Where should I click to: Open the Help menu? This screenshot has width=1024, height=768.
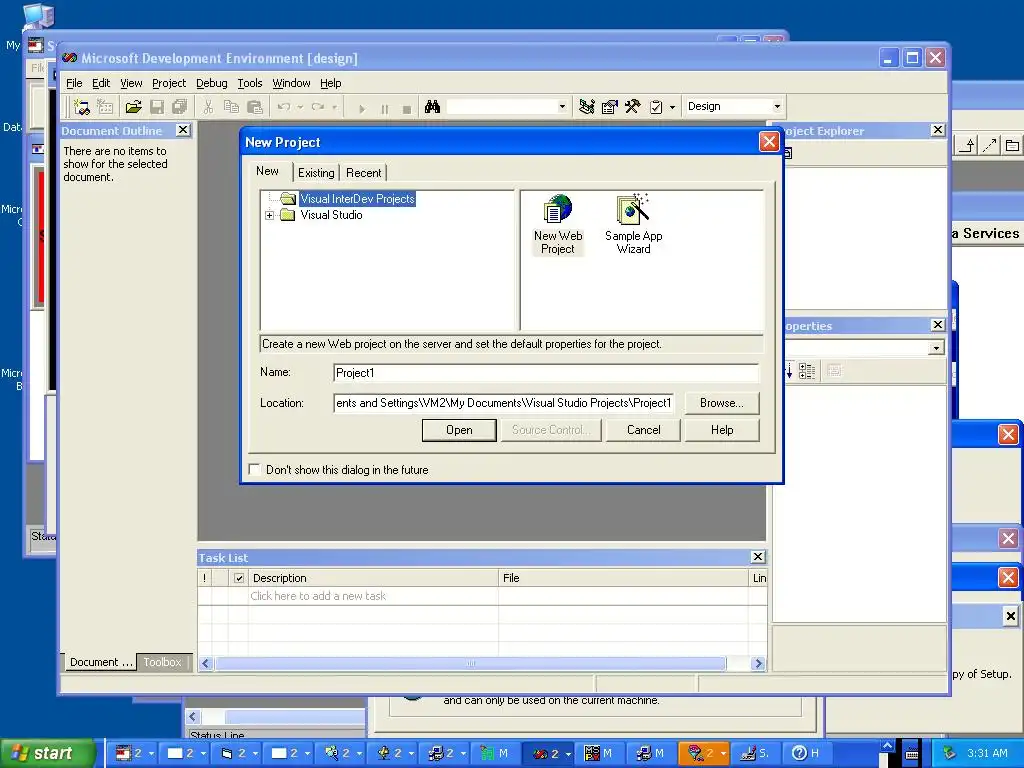tap(330, 83)
